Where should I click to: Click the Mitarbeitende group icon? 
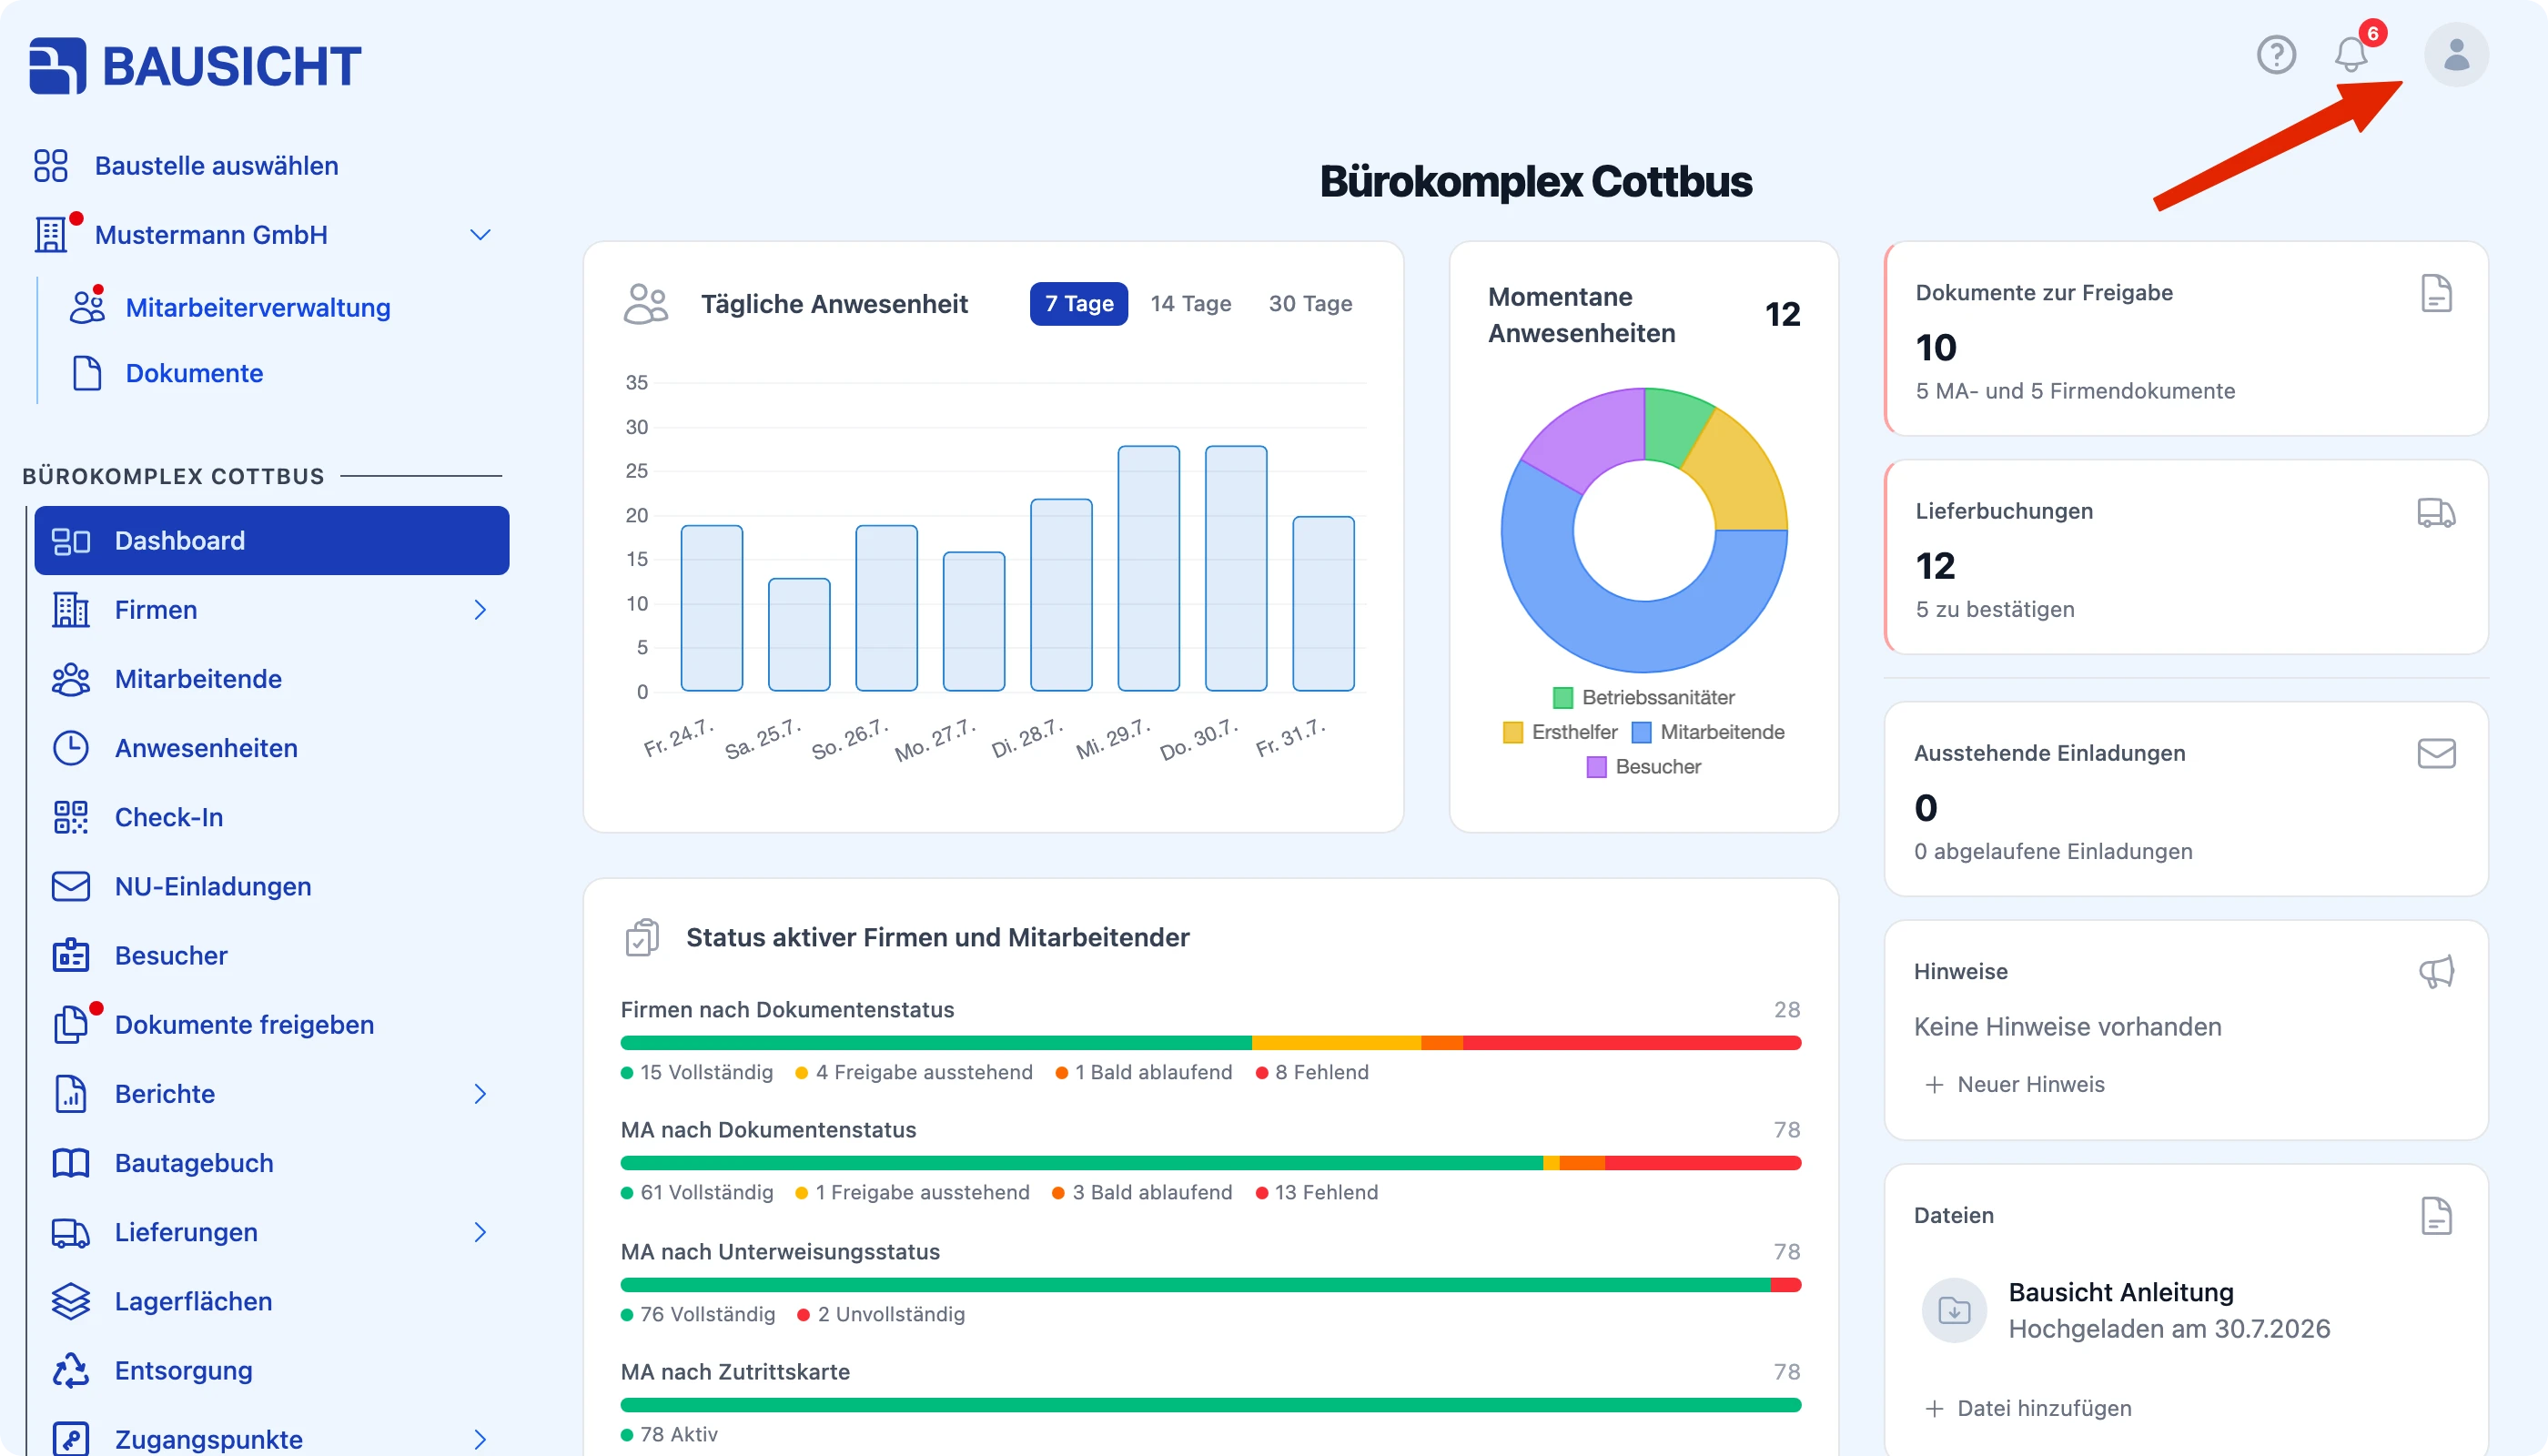70,679
